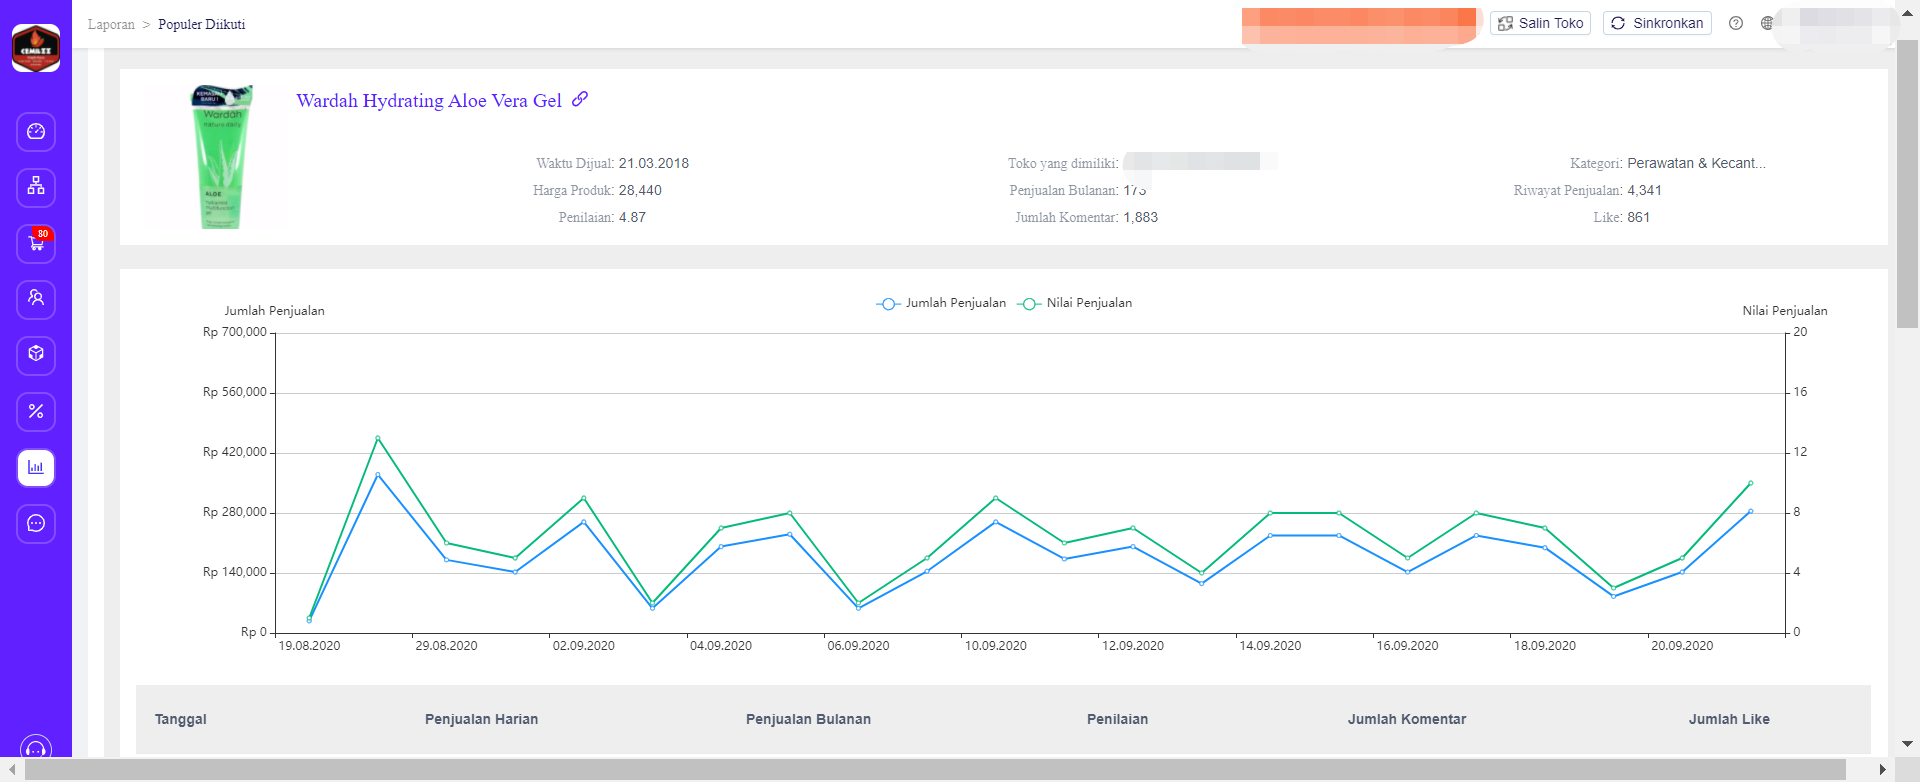Select the bar chart reports icon
The height and width of the screenshot is (782, 1920).
pos(36,467)
